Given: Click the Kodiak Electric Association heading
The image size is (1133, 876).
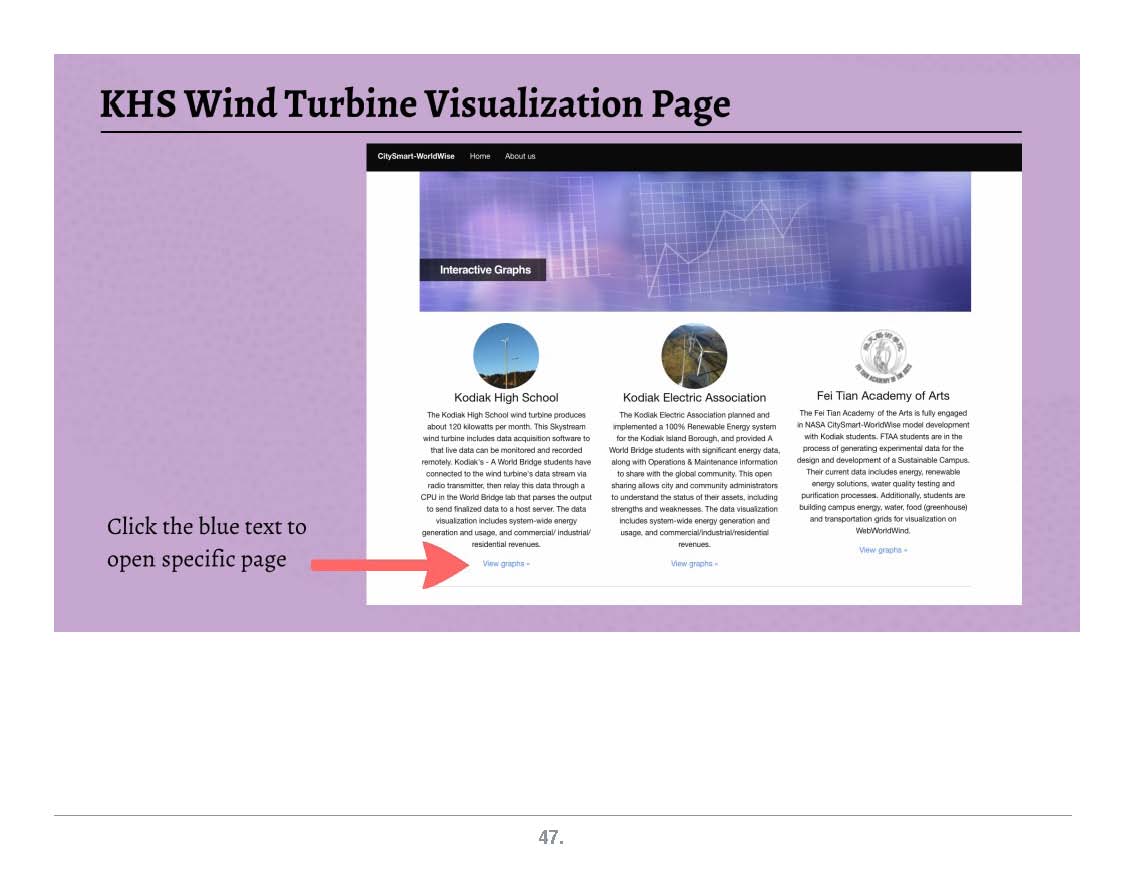Looking at the screenshot, I should click(x=694, y=398).
